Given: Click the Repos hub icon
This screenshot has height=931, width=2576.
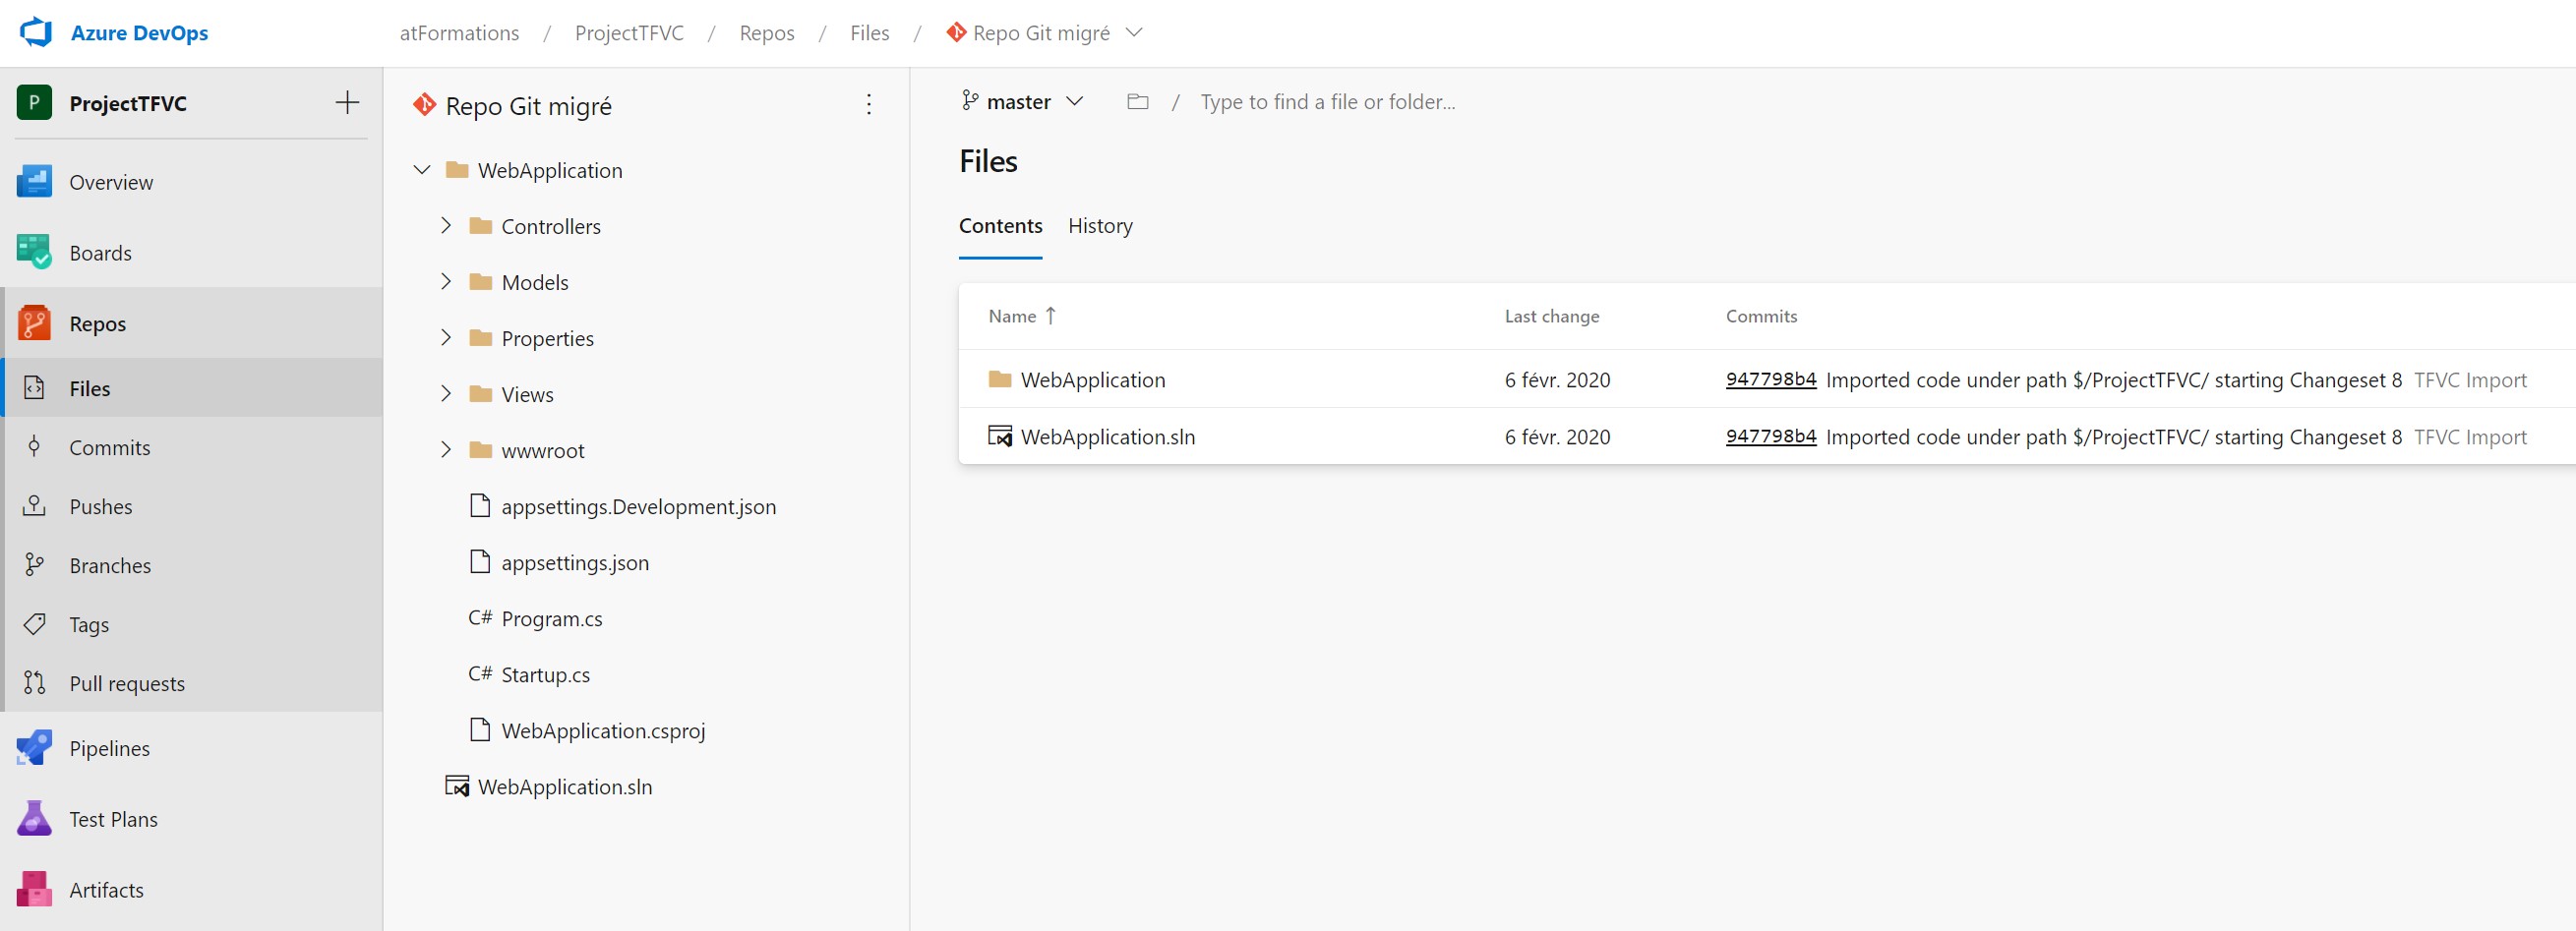Looking at the screenshot, I should pyautogui.click(x=34, y=323).
